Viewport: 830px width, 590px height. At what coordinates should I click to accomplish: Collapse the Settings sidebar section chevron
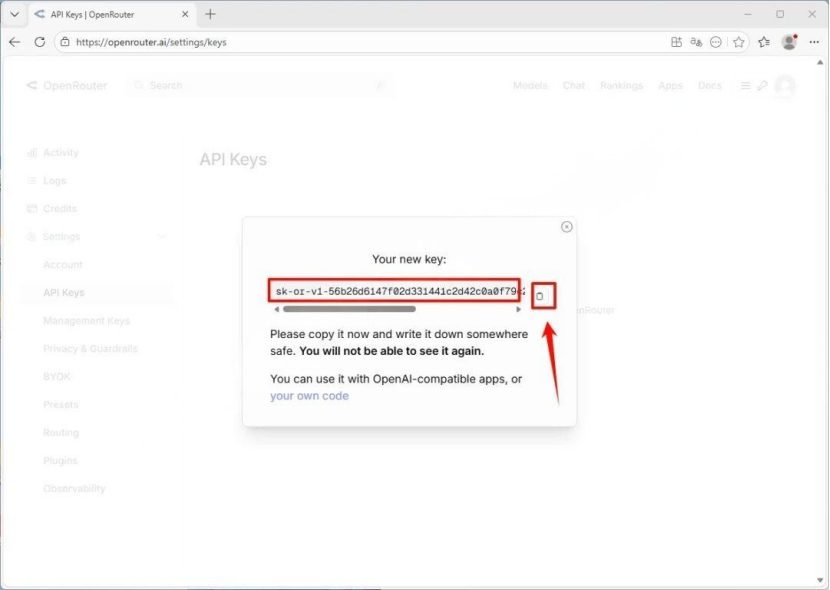161,237
